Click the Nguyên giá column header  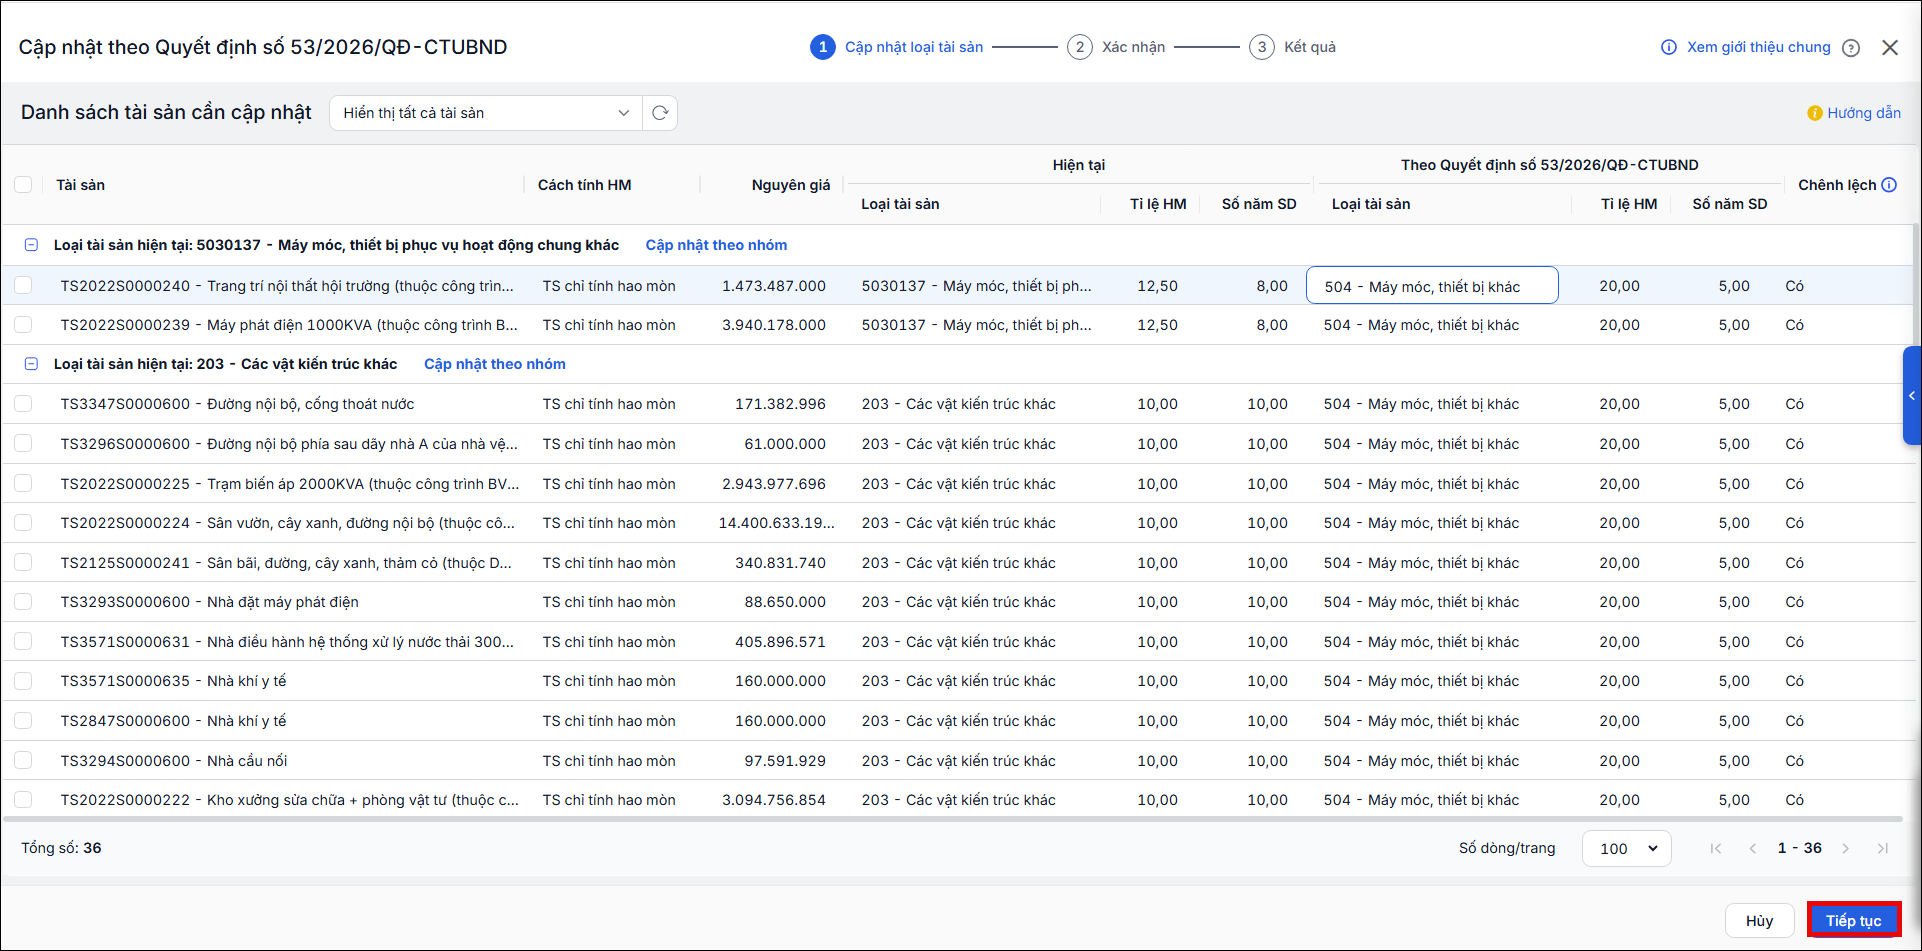coord(790,185)
